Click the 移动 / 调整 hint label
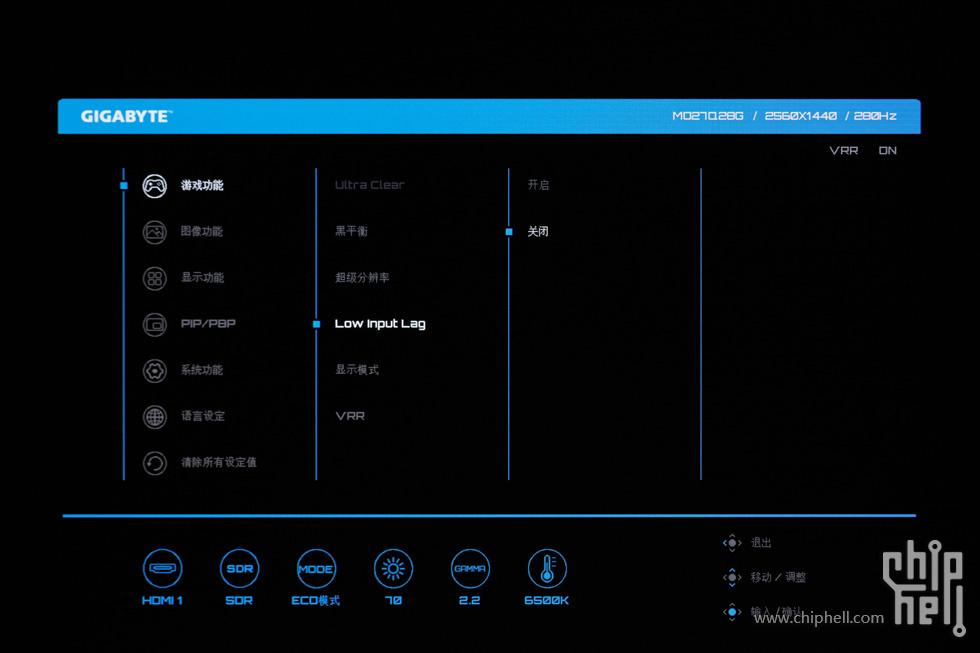Image resolution: width=980 pixels, height=653 pixels. (x=778, y=577)
